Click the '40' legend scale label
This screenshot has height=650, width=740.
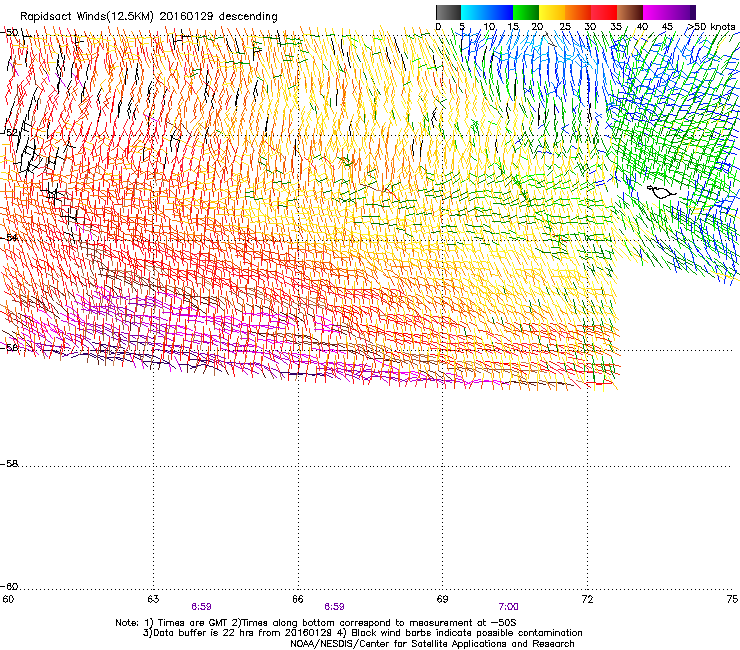coord(642,27)
